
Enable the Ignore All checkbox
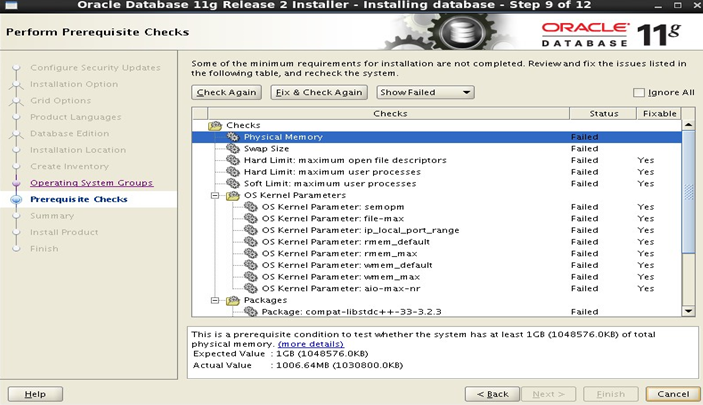(x=638, y=92)
